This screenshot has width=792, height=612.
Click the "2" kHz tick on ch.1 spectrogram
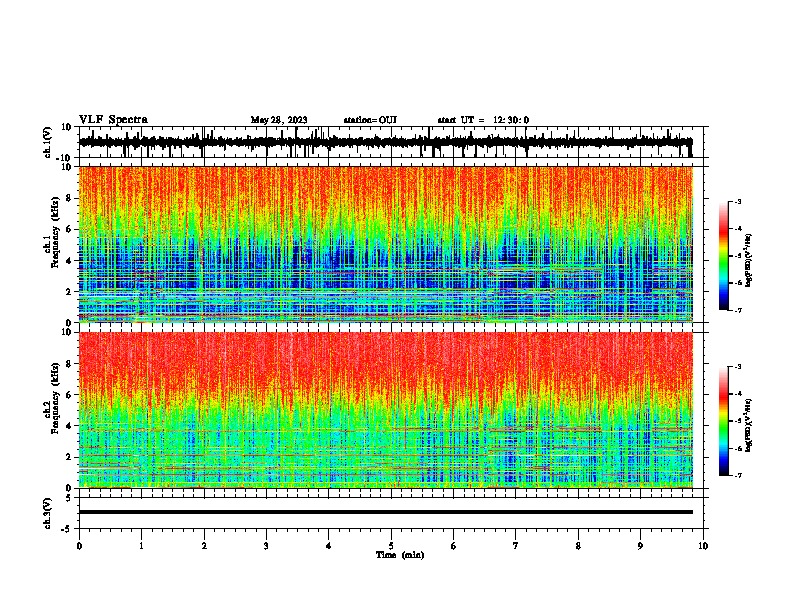pos(69,291)
